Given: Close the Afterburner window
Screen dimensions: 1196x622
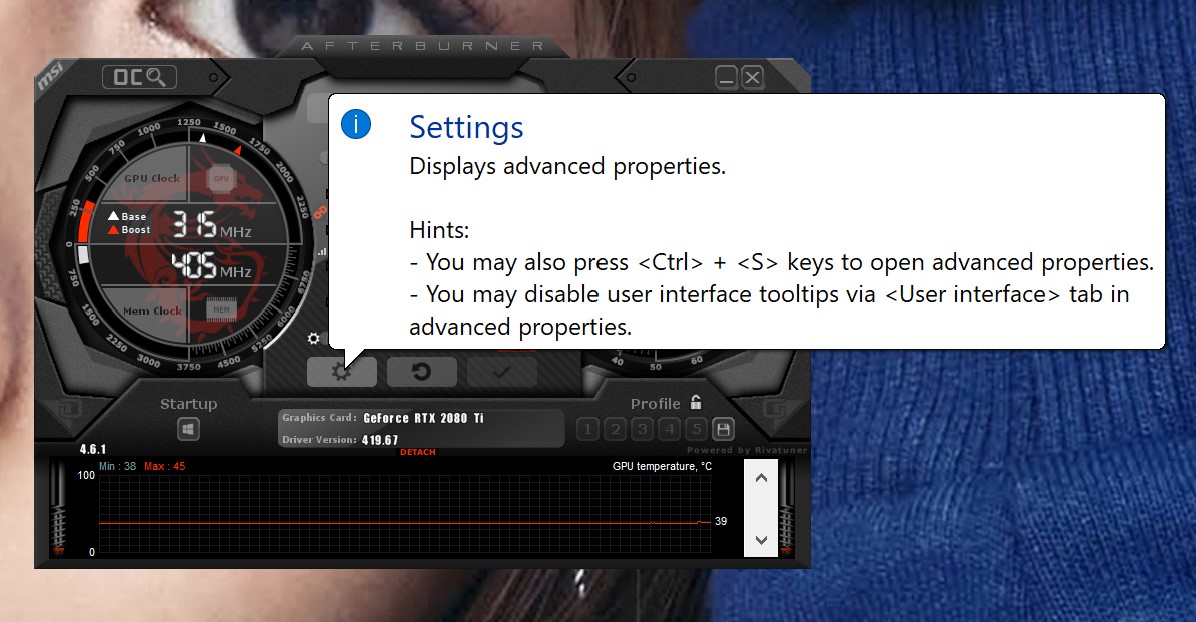Looking at the screenshot, I should click(752, 77).
